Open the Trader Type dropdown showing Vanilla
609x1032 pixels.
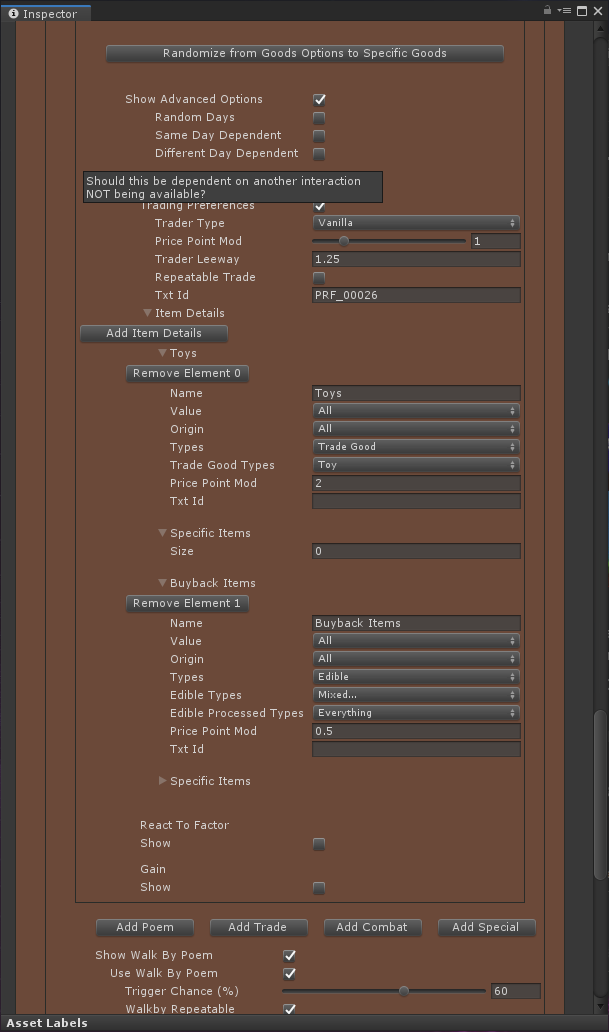pos(416,223)
